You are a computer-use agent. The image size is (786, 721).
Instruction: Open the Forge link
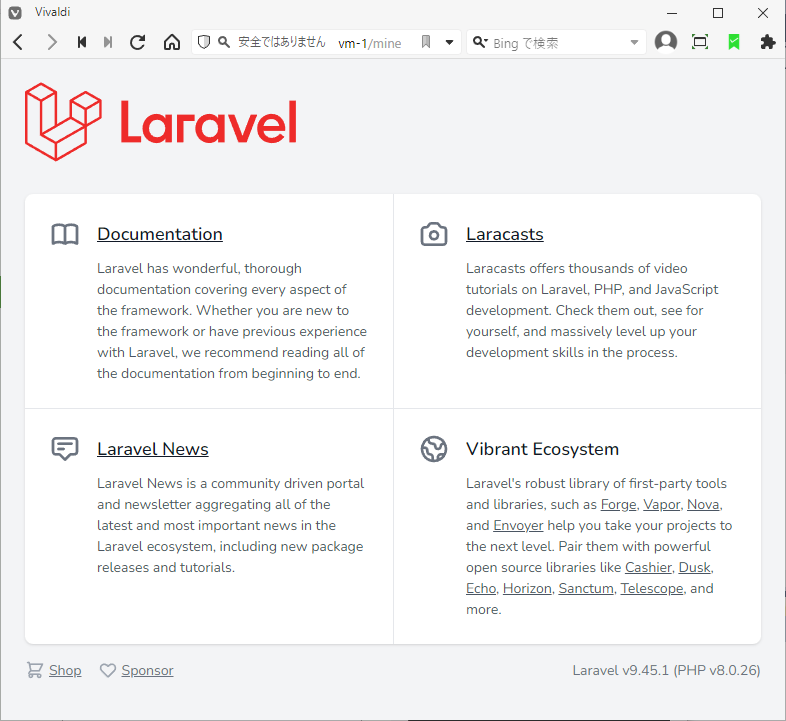619,504
